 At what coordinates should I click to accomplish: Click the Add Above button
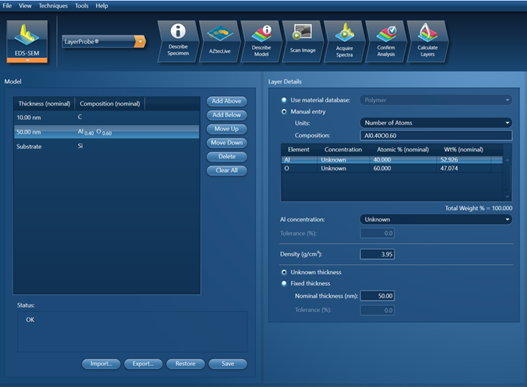pyautogui.click(x=227, y=101)
